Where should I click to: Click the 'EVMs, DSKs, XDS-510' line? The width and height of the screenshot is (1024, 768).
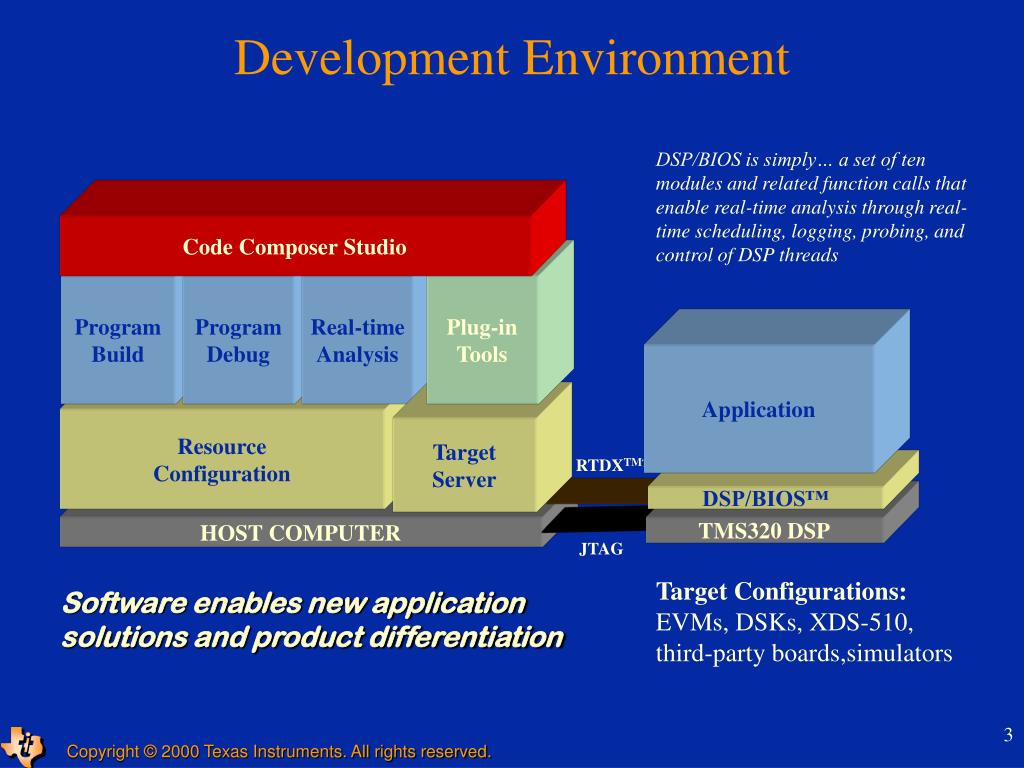tap(784, 622)
